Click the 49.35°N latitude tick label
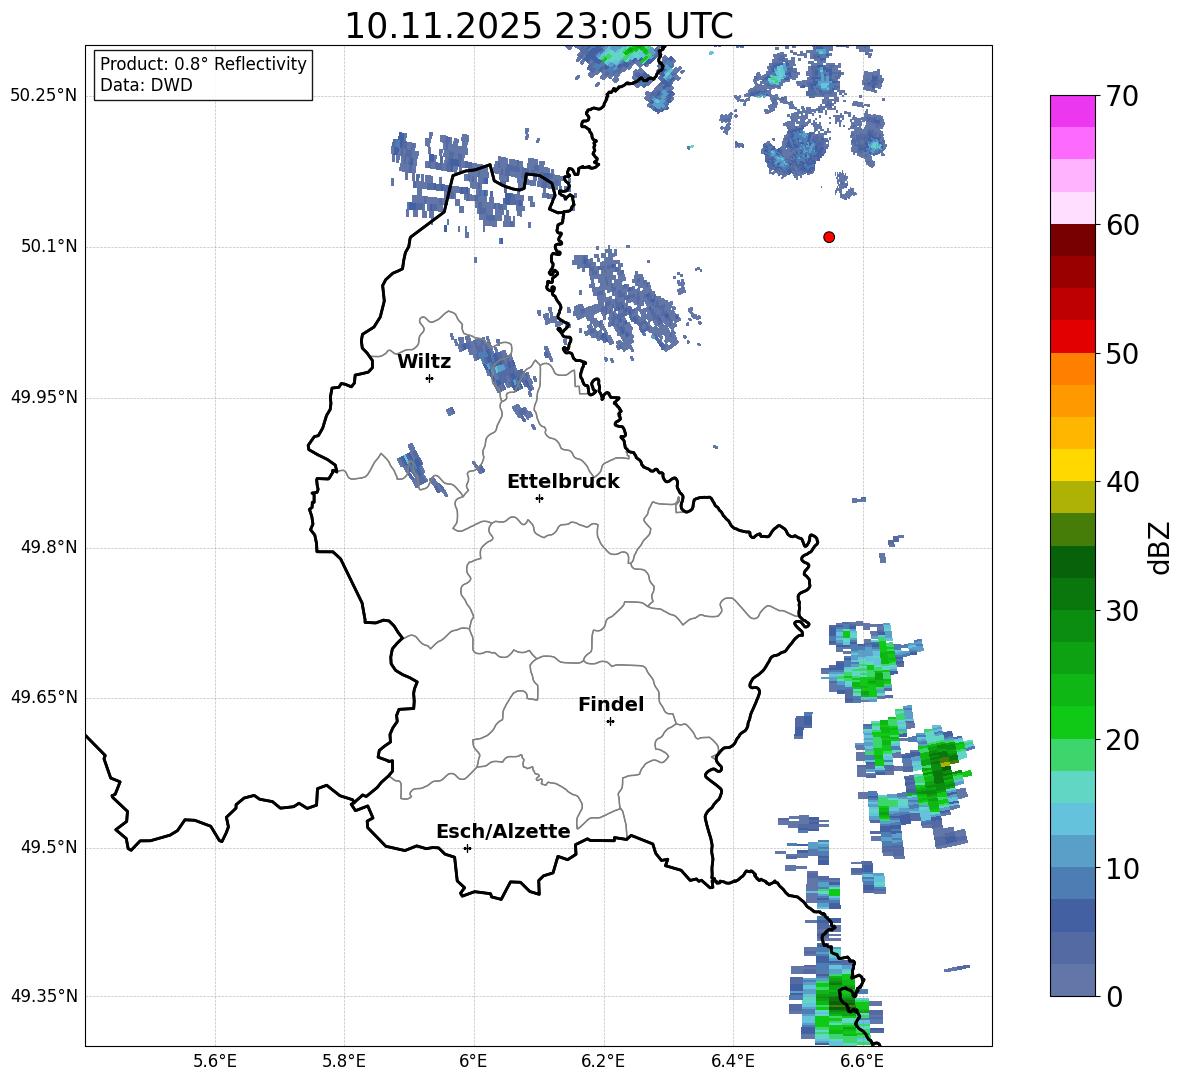The width and height of the screenshot is (1184, 1081). point(44,996)
